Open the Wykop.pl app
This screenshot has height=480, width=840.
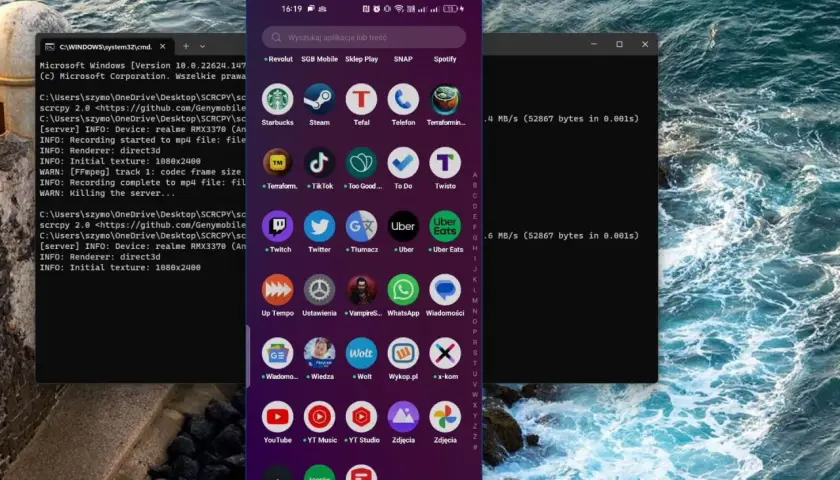(403, 354)
